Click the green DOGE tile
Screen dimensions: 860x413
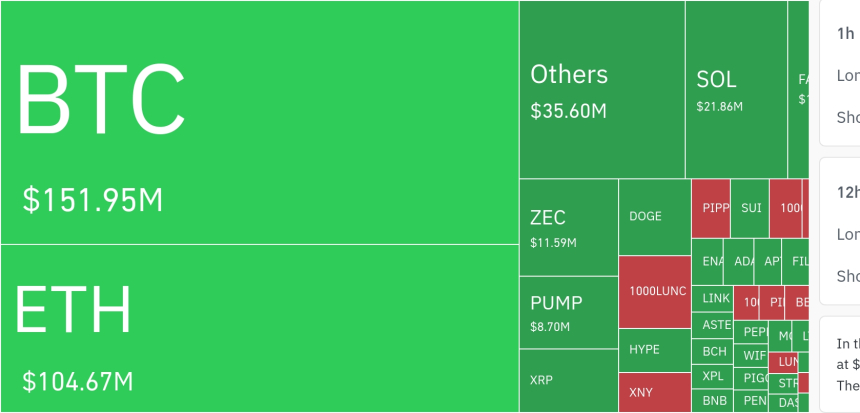click(654, 217)
